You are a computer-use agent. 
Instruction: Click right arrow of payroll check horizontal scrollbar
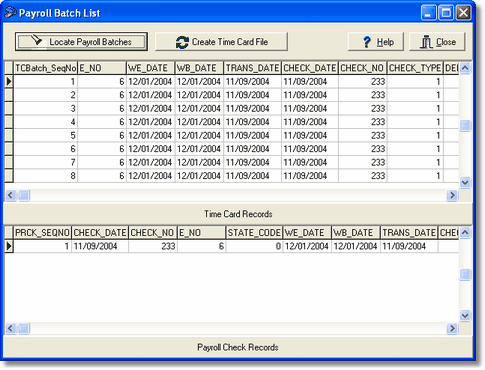tap(452, 328)
